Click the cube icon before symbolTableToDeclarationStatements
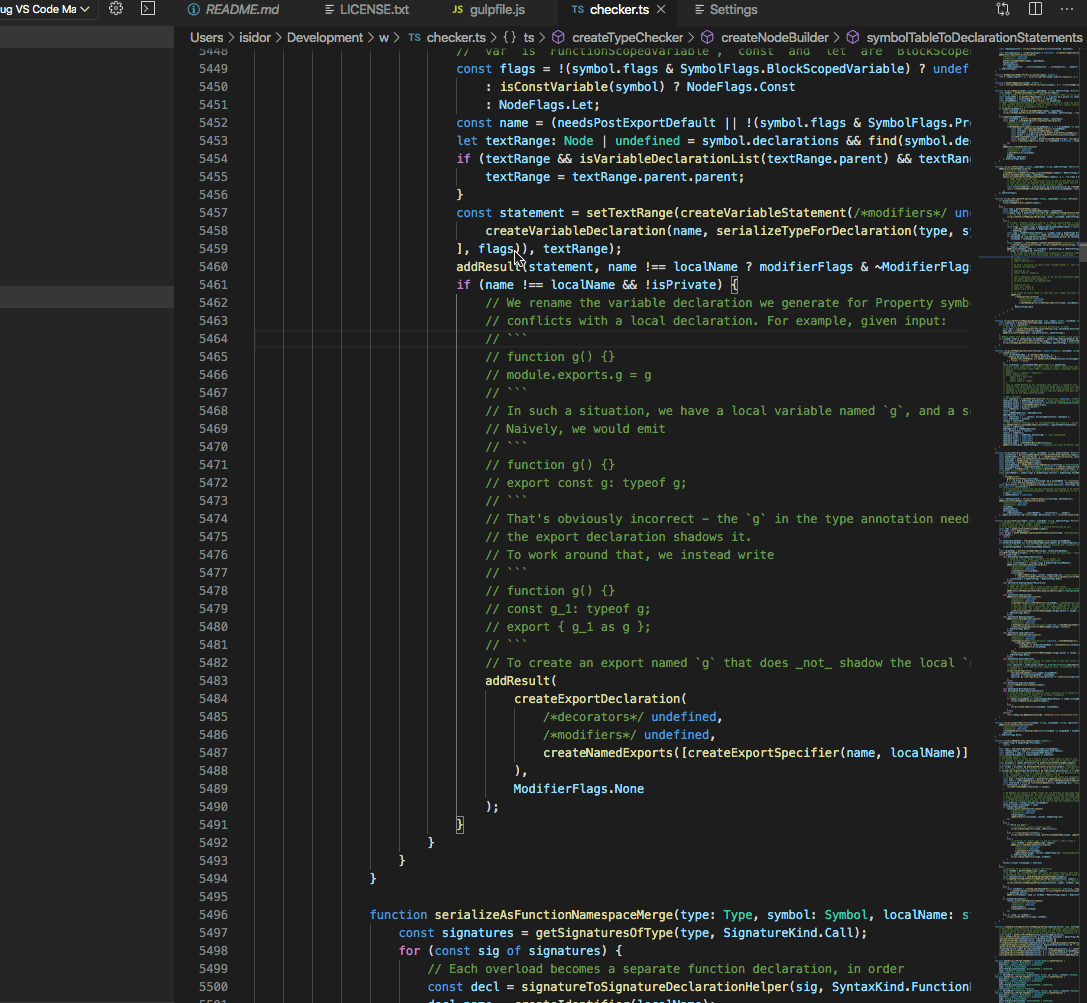This screenshot has width=1087, height=1003. tap(853, 37)
